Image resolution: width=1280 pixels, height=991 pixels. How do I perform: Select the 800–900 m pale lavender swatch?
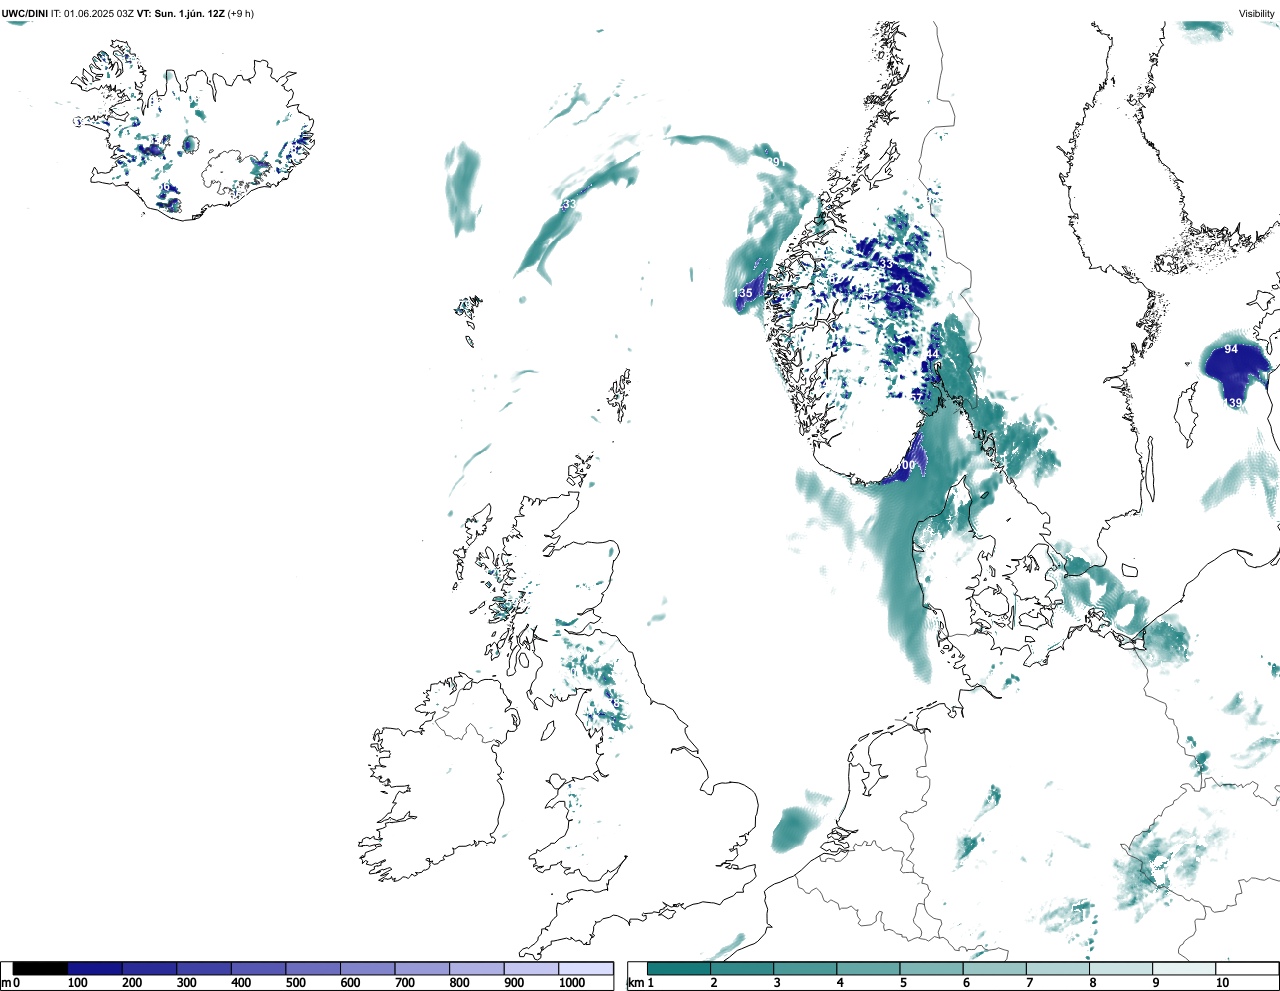pos(476,968)
